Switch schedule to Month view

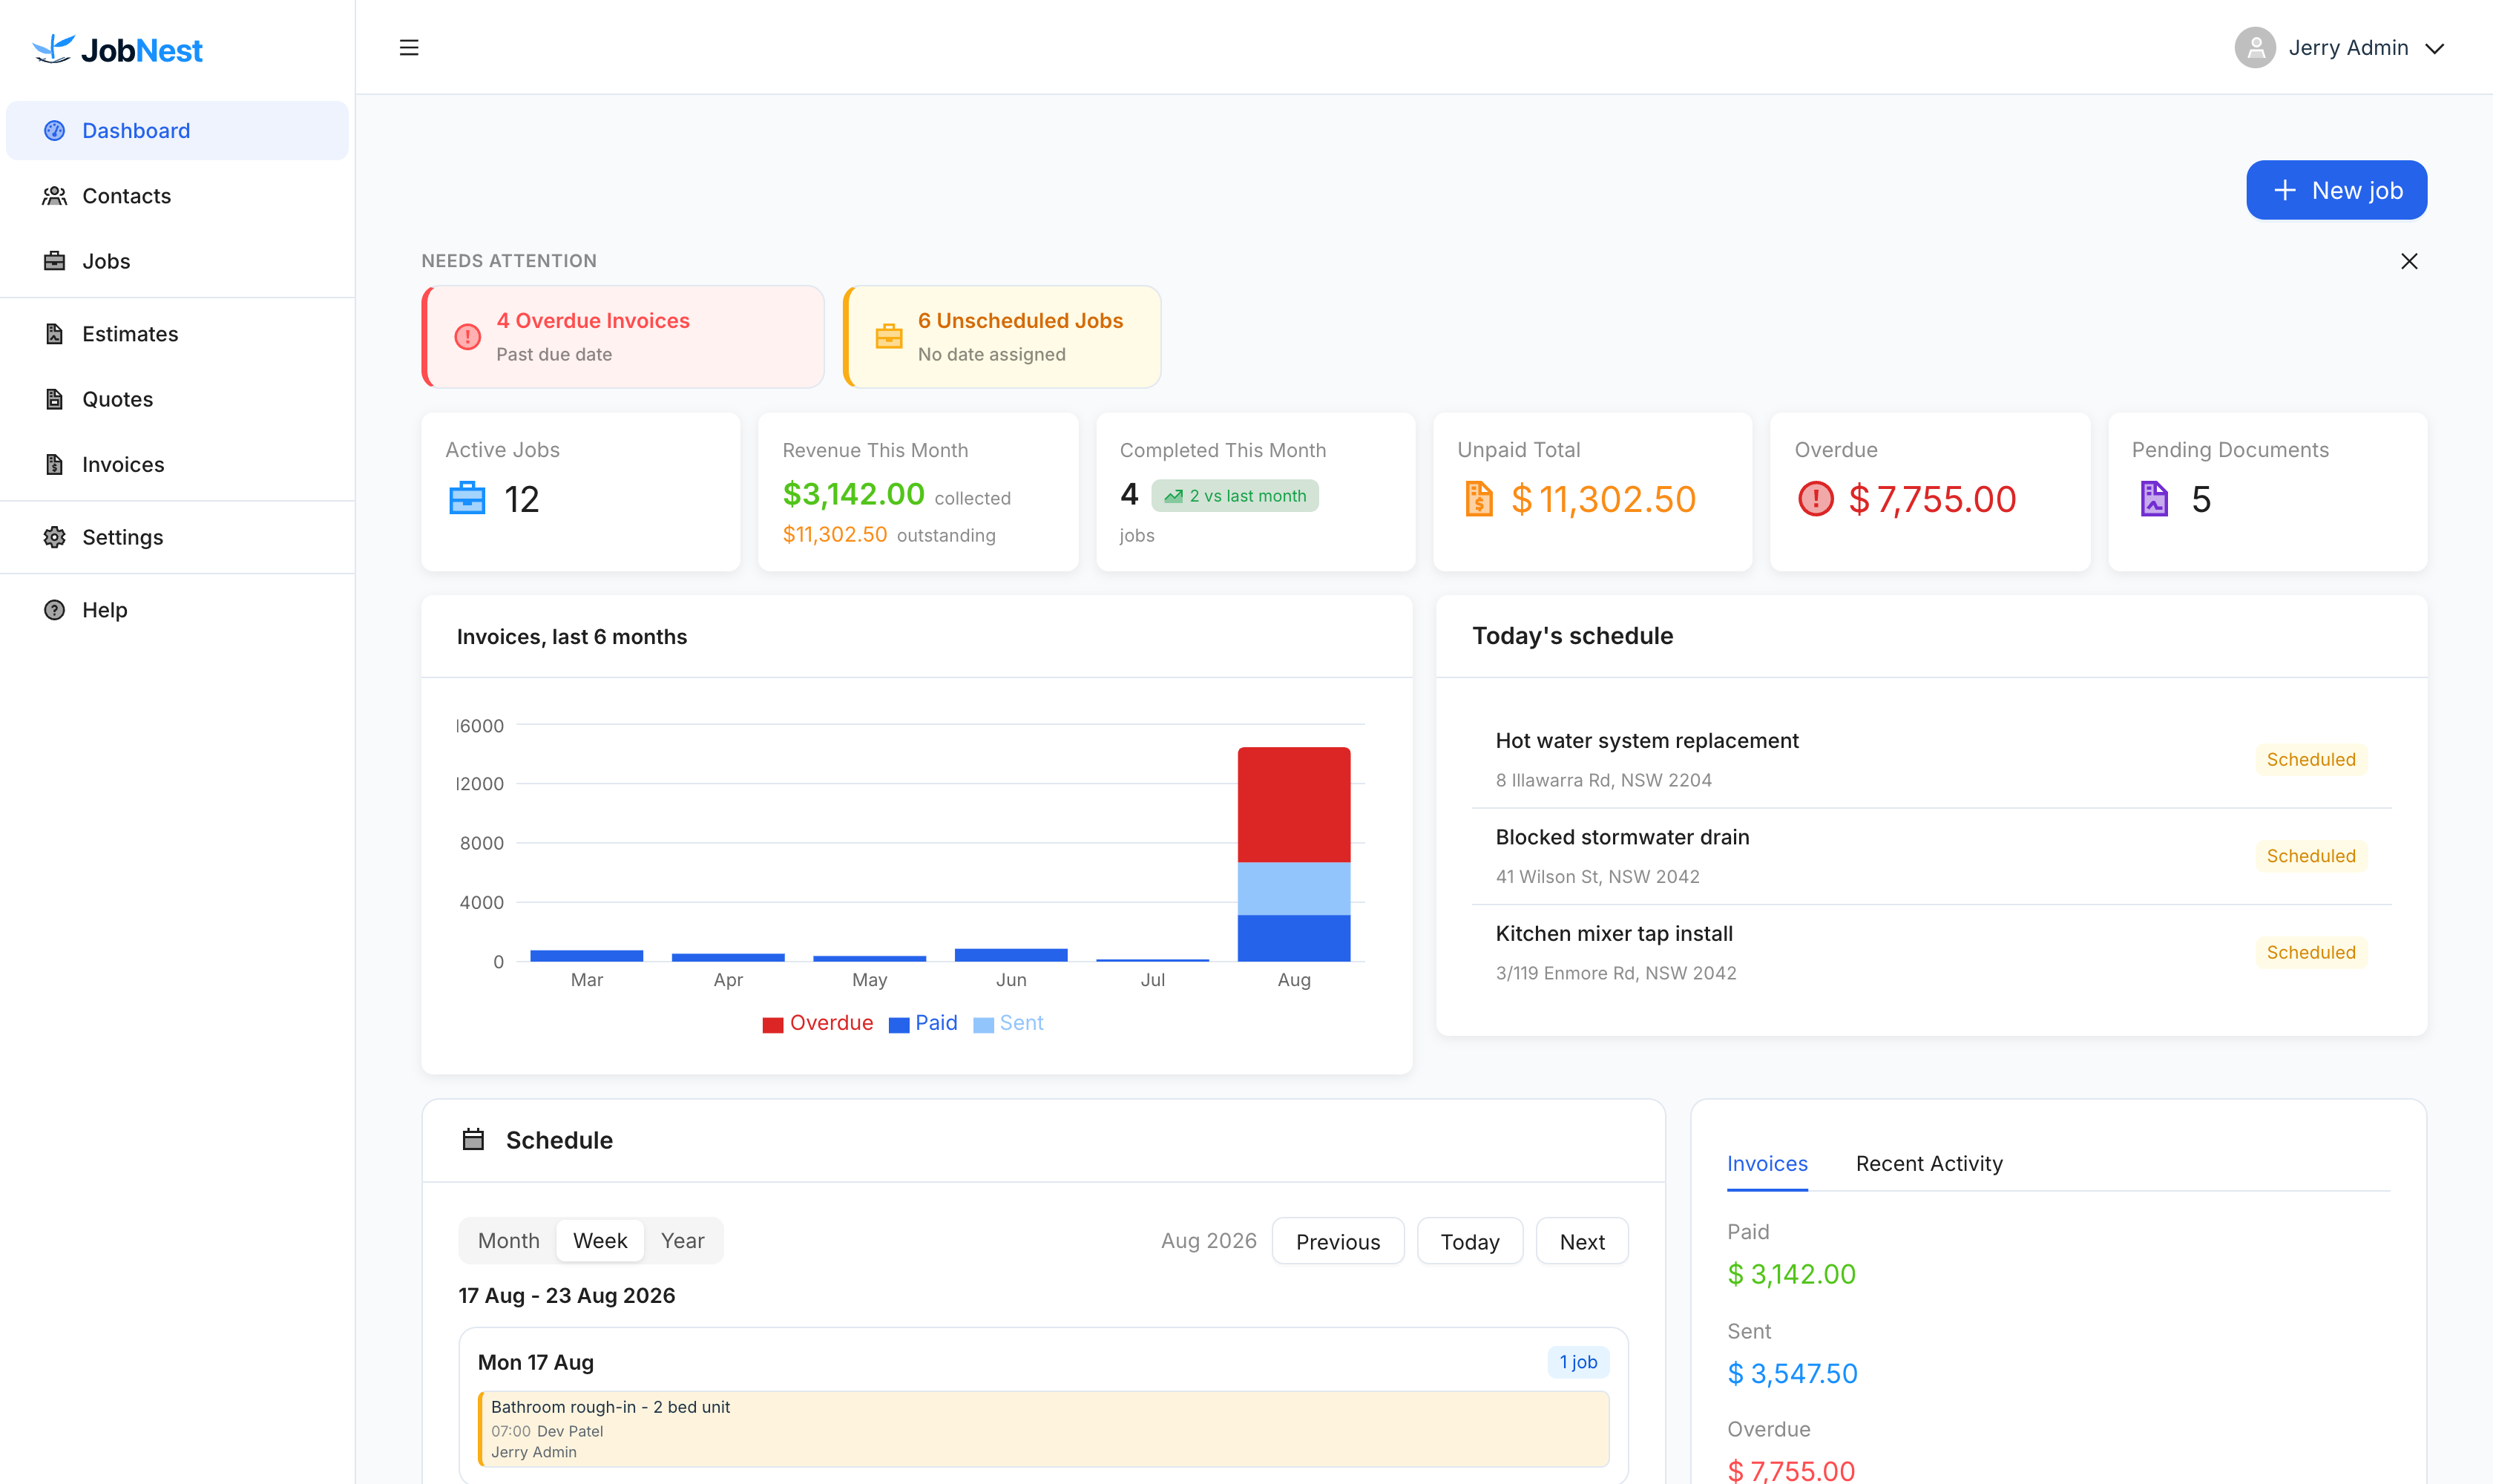(x=508, y=1240)
